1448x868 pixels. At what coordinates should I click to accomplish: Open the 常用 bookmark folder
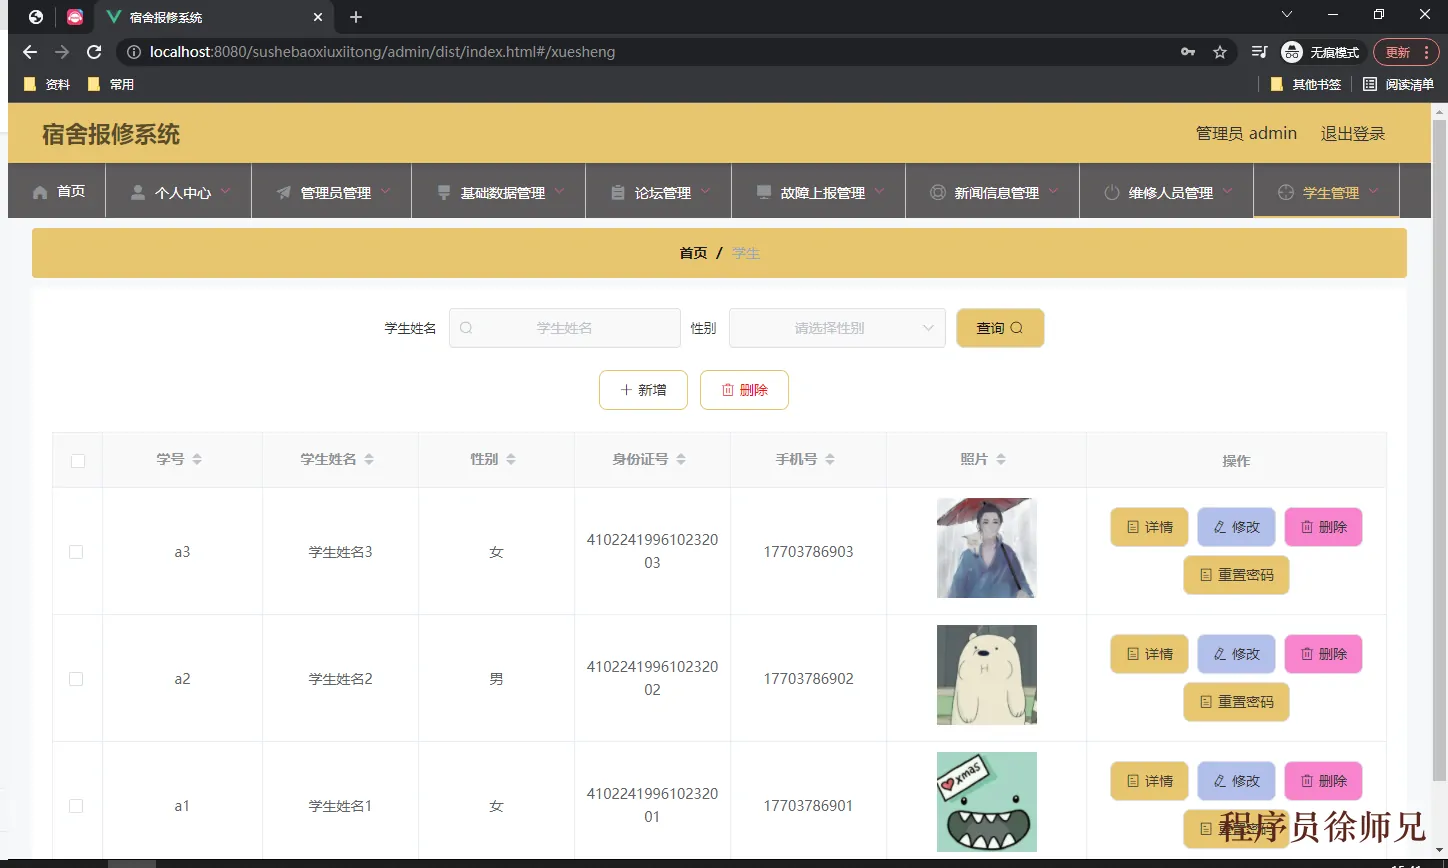tap(111, 84)
